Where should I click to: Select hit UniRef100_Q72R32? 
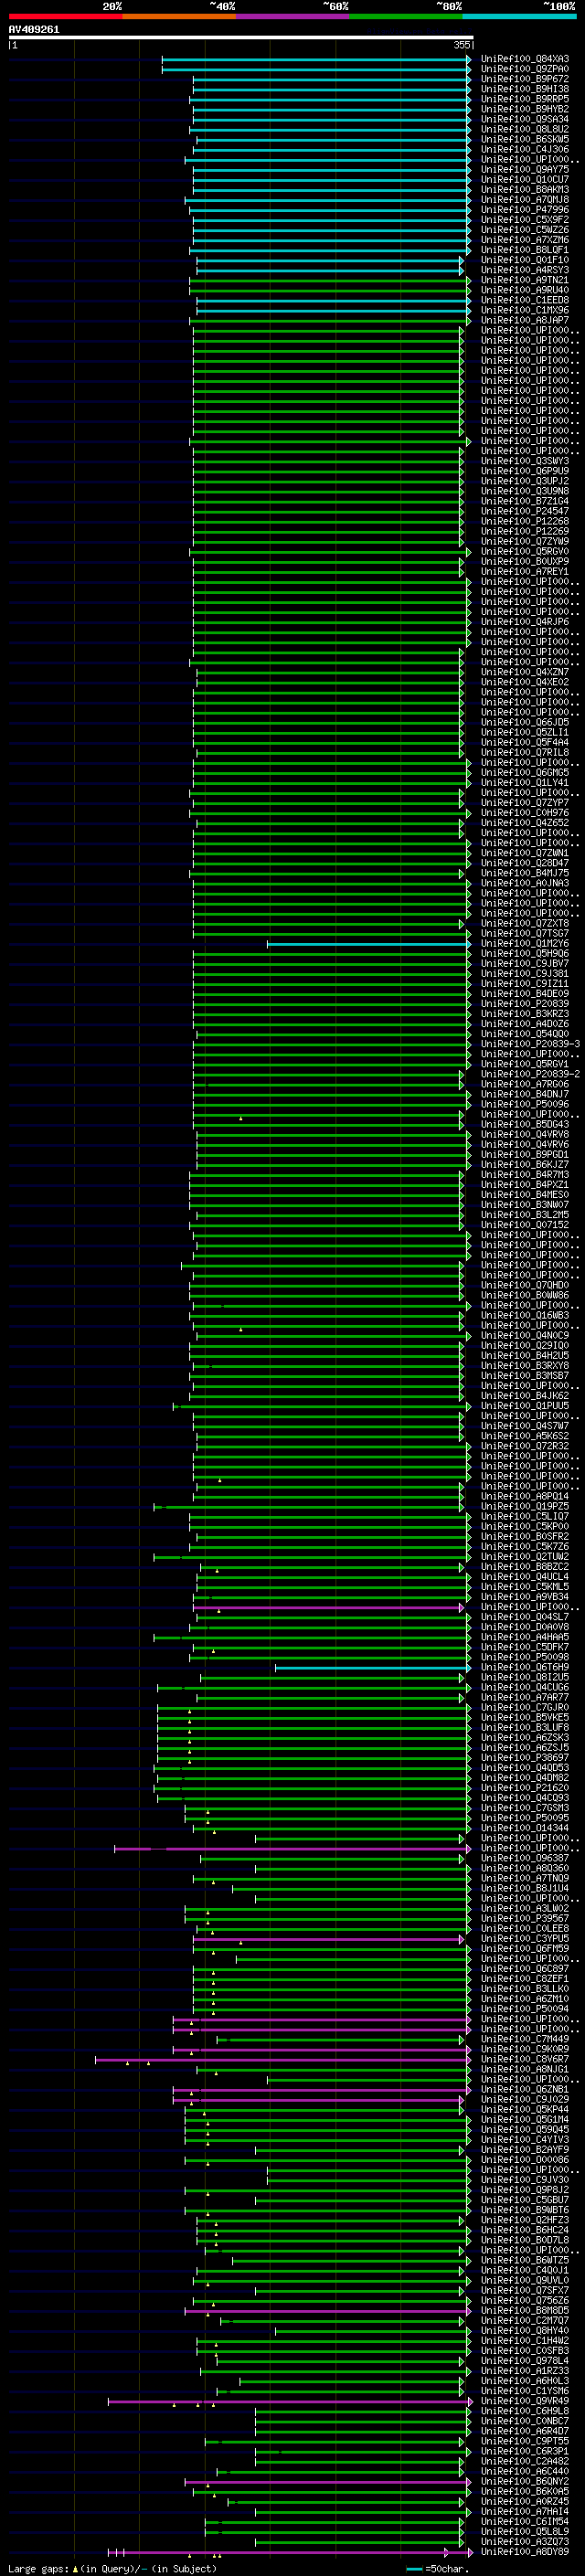point(524,1446)
